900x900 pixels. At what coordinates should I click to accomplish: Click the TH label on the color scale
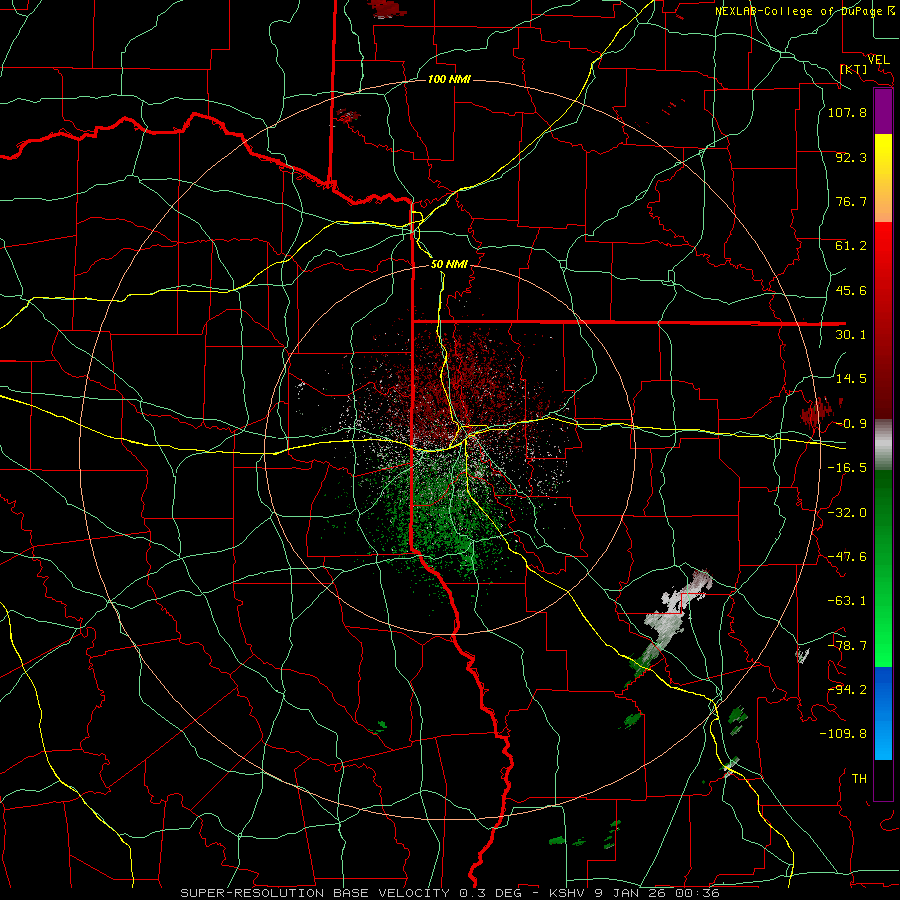tap(859, 779)
